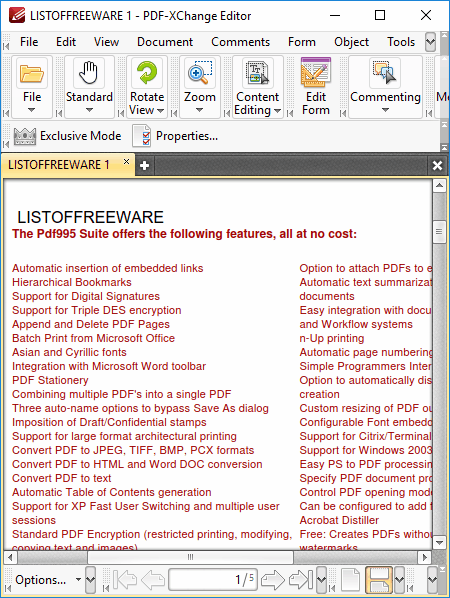Click 'Asian and Cyrillic fonts' text

[69, 352]
